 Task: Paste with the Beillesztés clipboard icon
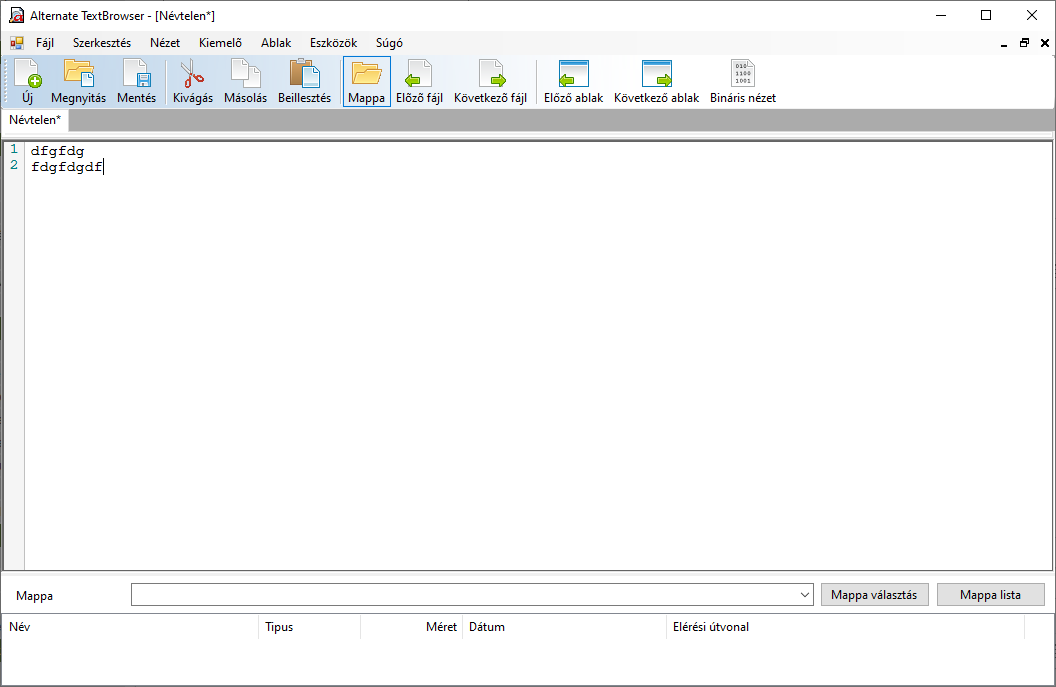pyautogui.click(x=304, y=81)
